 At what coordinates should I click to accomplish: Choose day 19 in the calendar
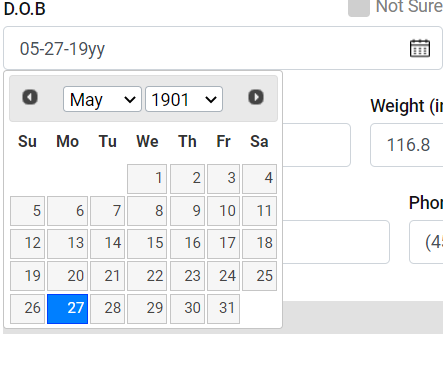point(27,276)
